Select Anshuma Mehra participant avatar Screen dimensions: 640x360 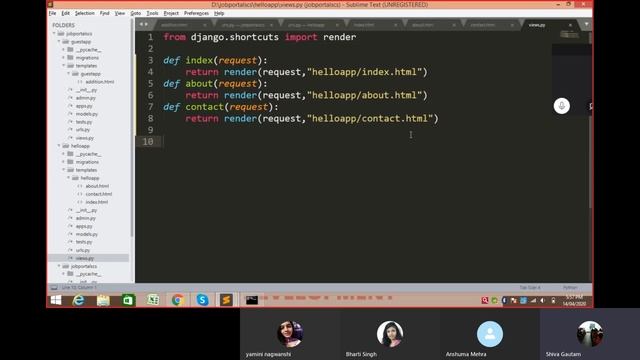coord(490,334)
